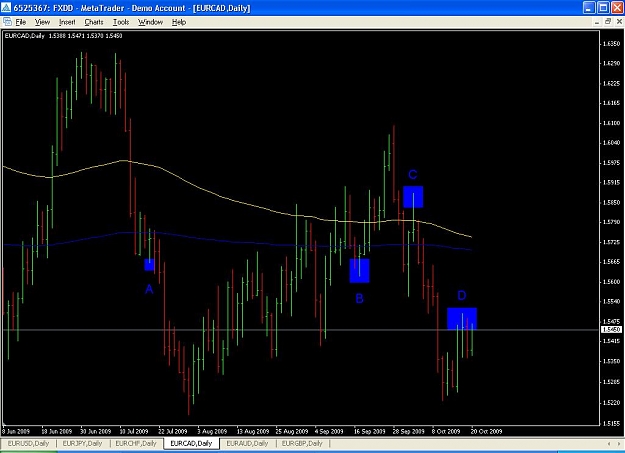Click the 4 Sep 2009 date label

point(329,431)
